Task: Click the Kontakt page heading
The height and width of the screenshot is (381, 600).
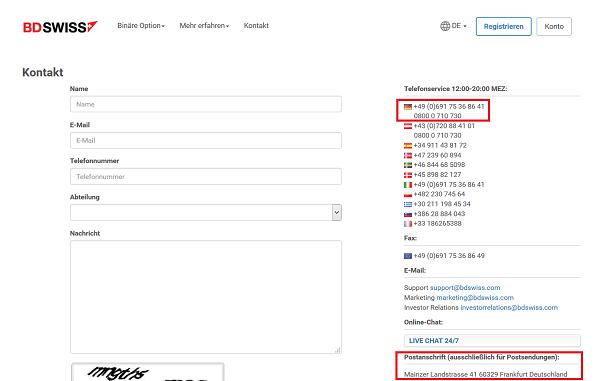Action: click(x=42, y=72)
